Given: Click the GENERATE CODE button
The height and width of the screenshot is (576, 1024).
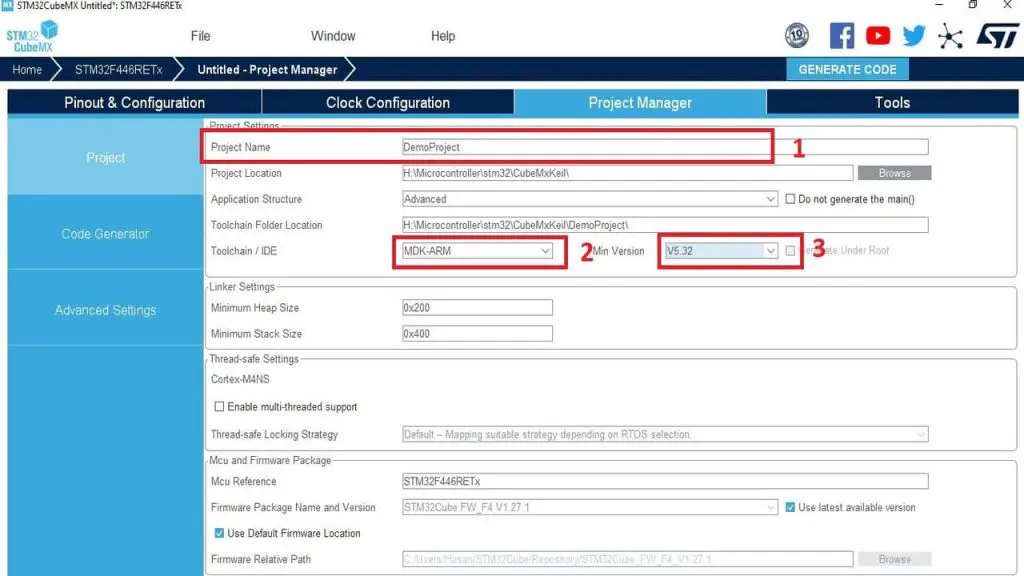Looking at the screenshot, I should point(847,69).
